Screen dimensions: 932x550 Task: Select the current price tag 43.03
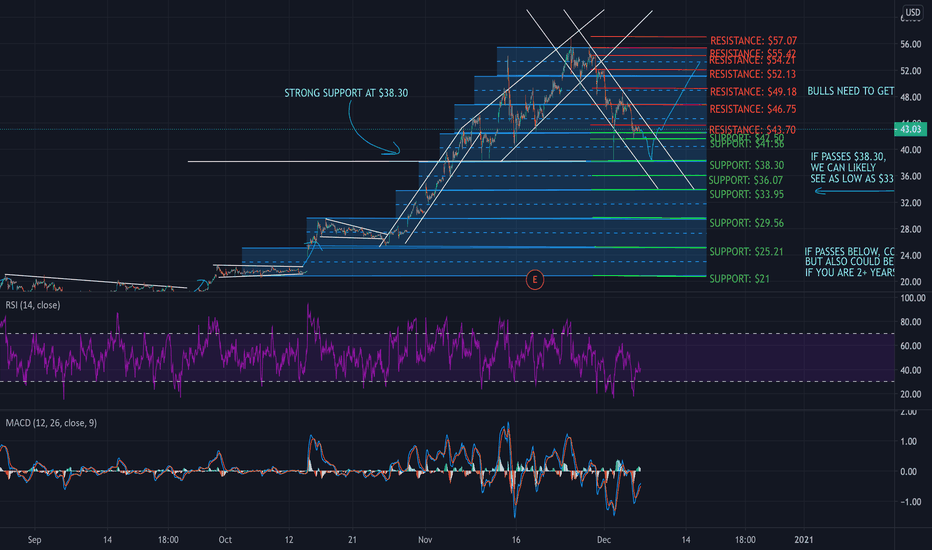tap(910, 129)
